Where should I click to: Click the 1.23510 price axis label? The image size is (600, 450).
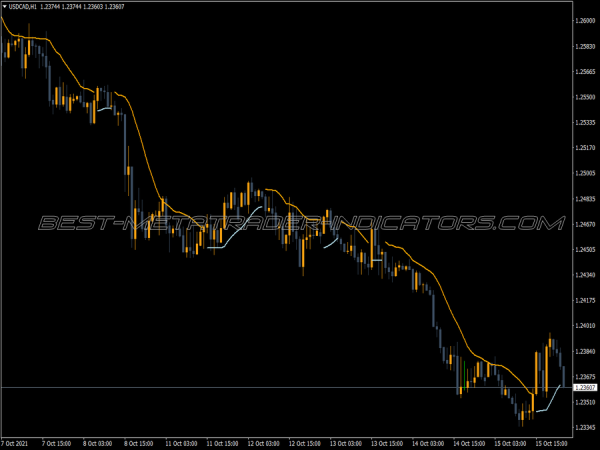tap(585, 402)
